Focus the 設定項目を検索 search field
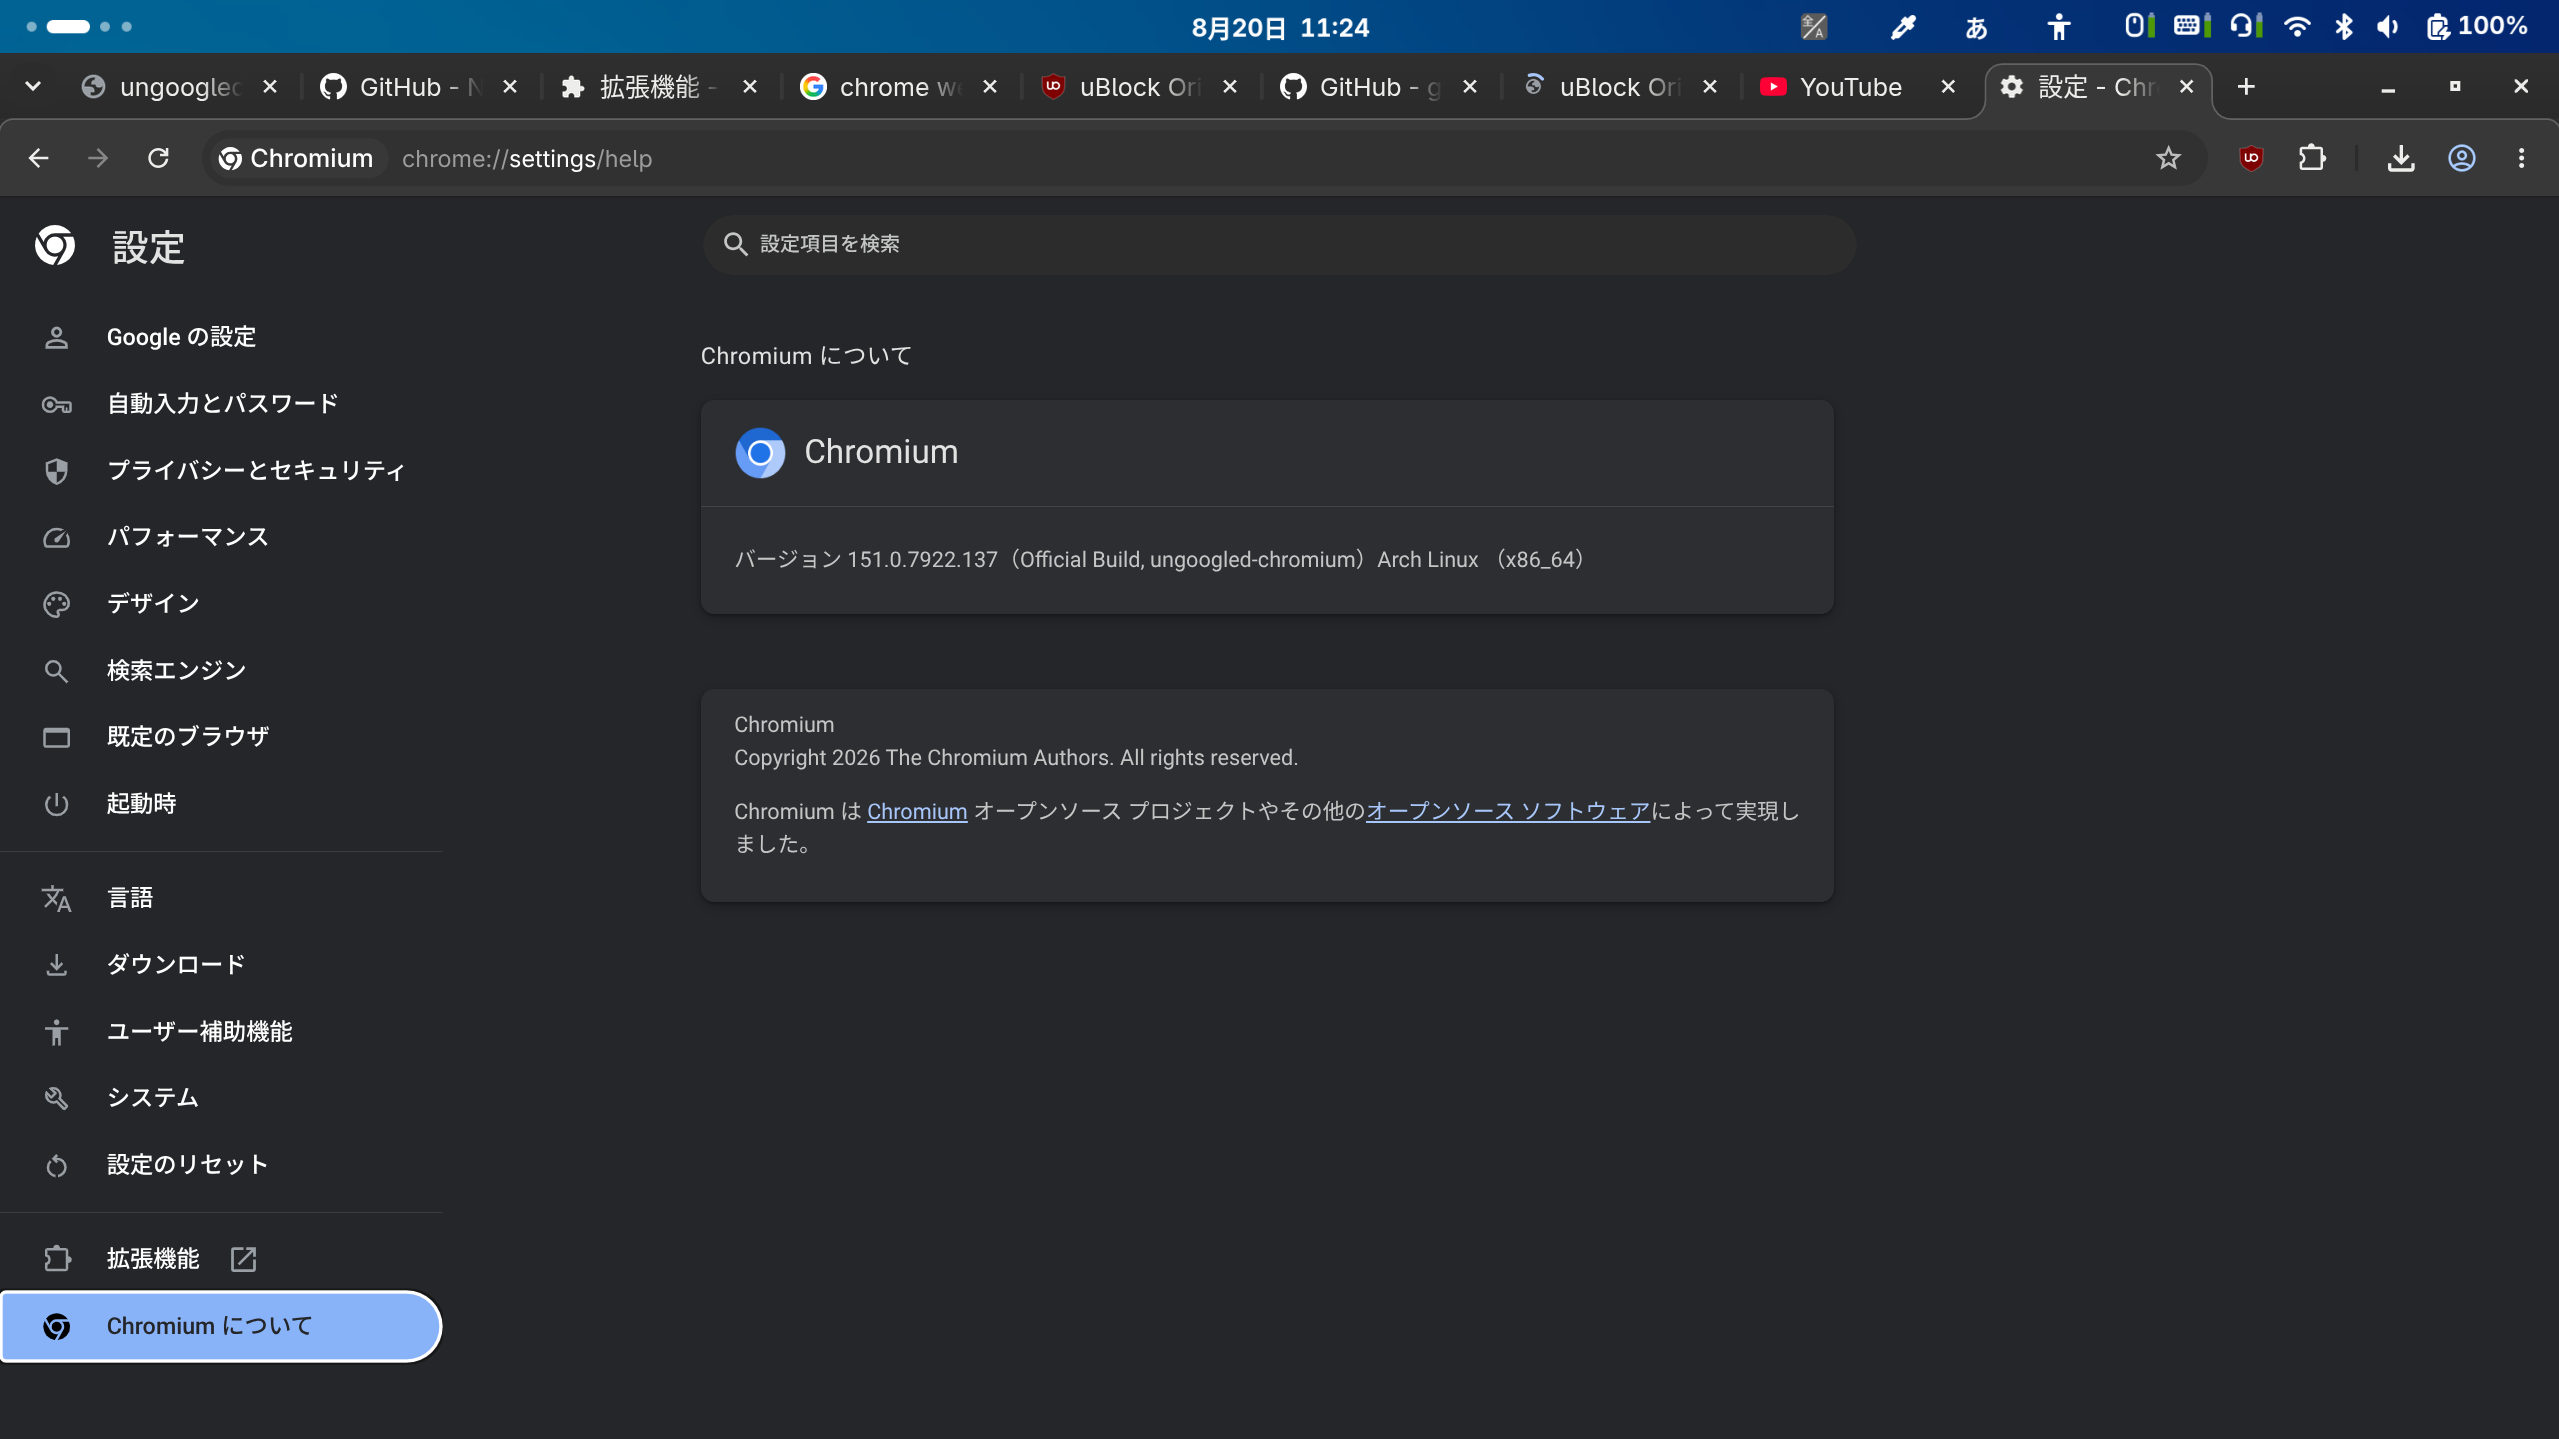 click(1279, 244)
